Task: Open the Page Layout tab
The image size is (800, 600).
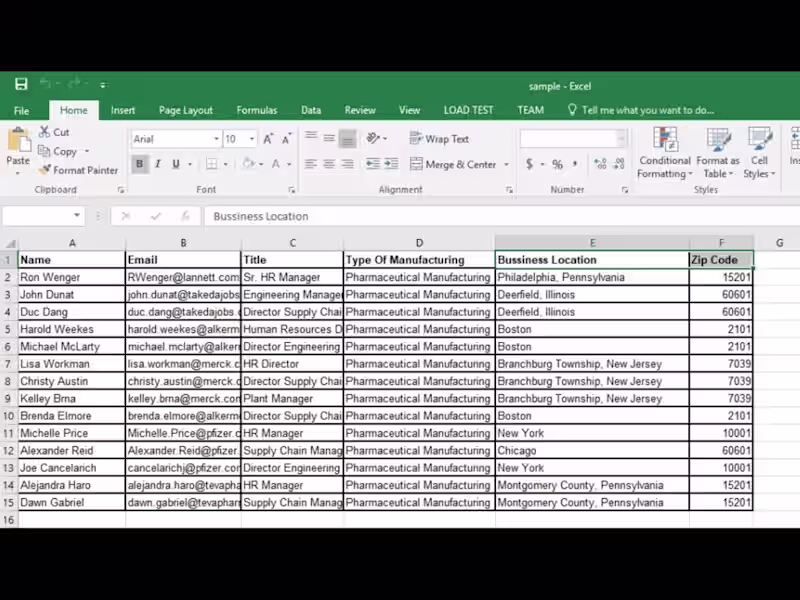Action: click(x=186, y=110)
